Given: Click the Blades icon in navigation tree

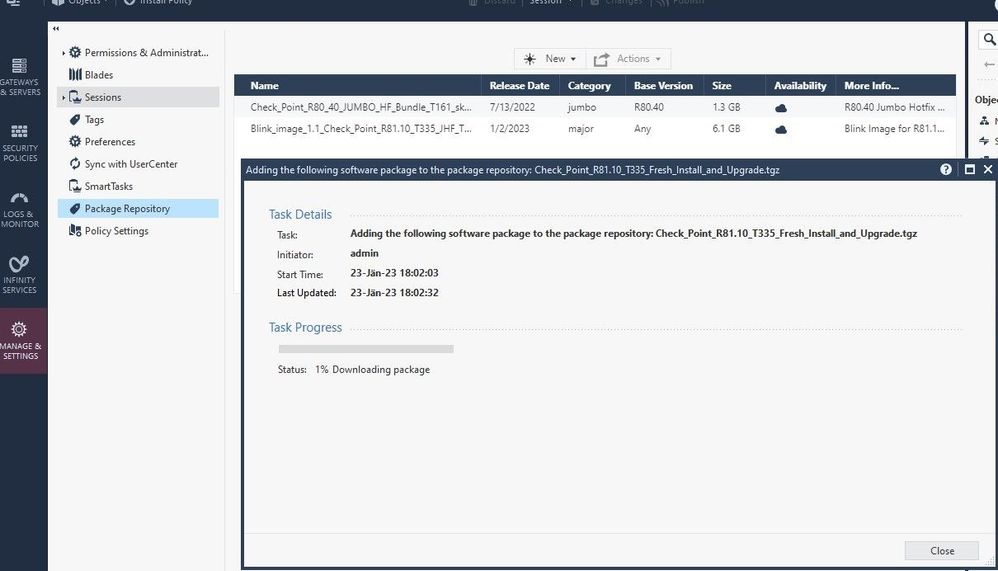Looking at the screenshot, I should (75, 74).
